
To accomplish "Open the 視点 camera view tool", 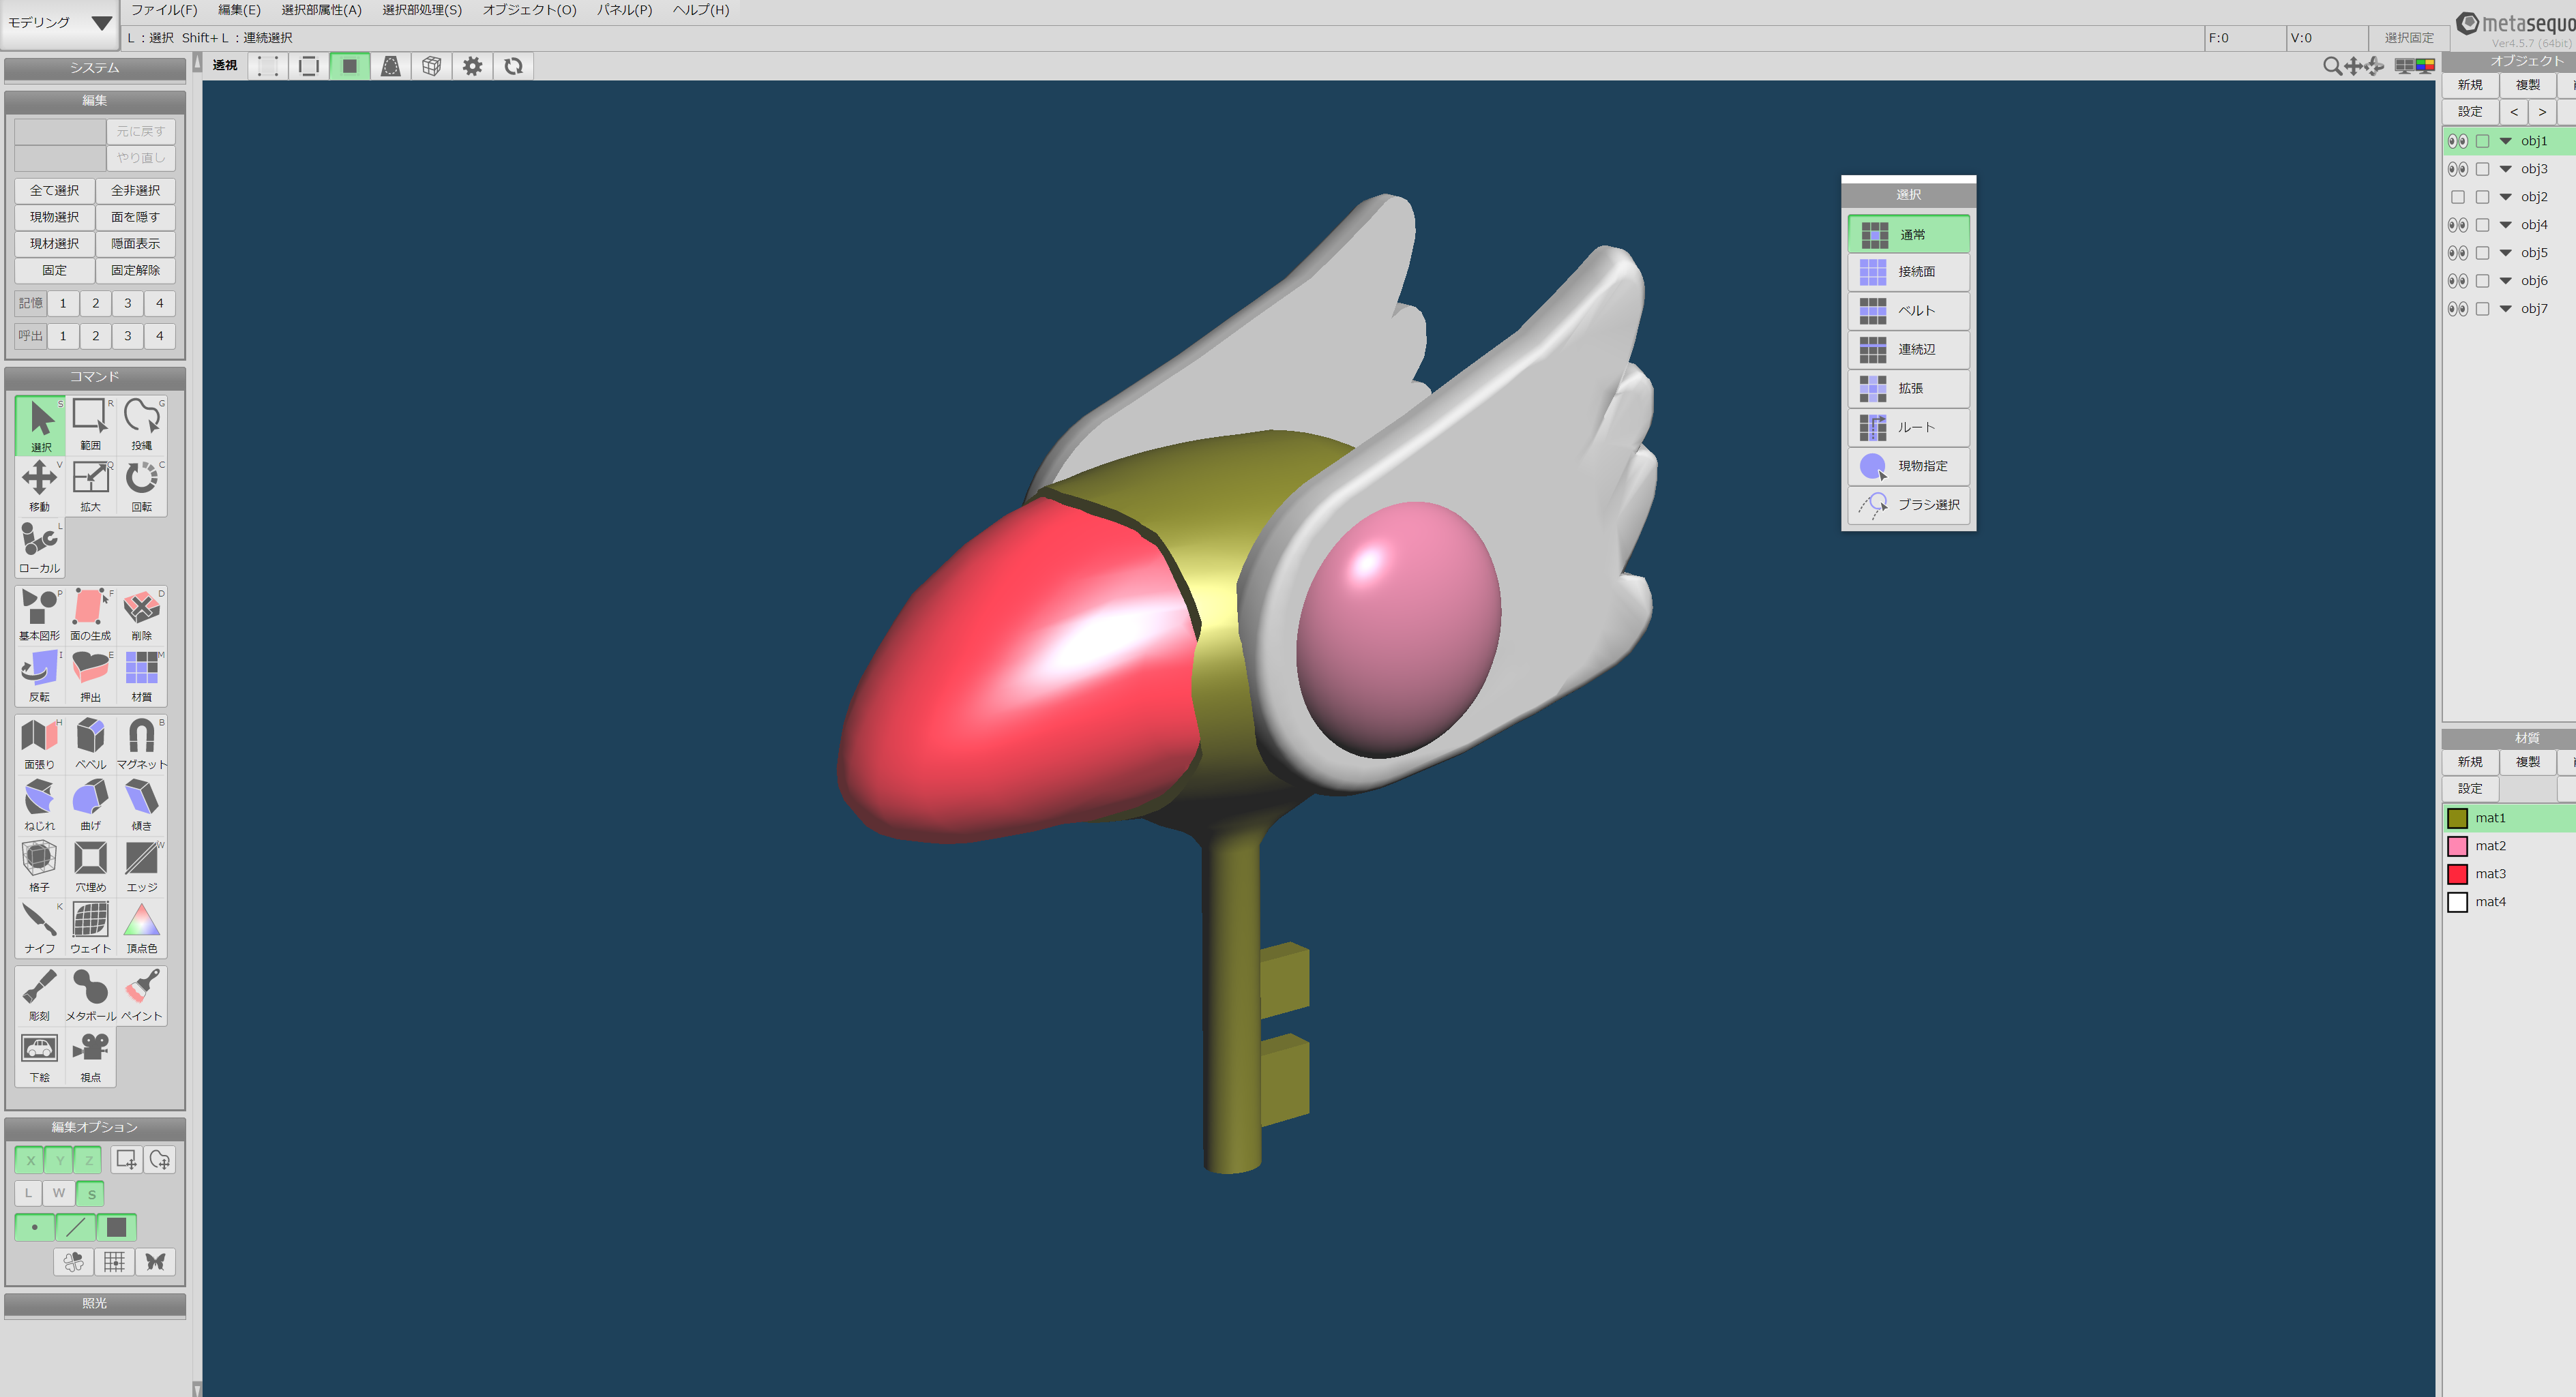I will [x=90, y=1057].
